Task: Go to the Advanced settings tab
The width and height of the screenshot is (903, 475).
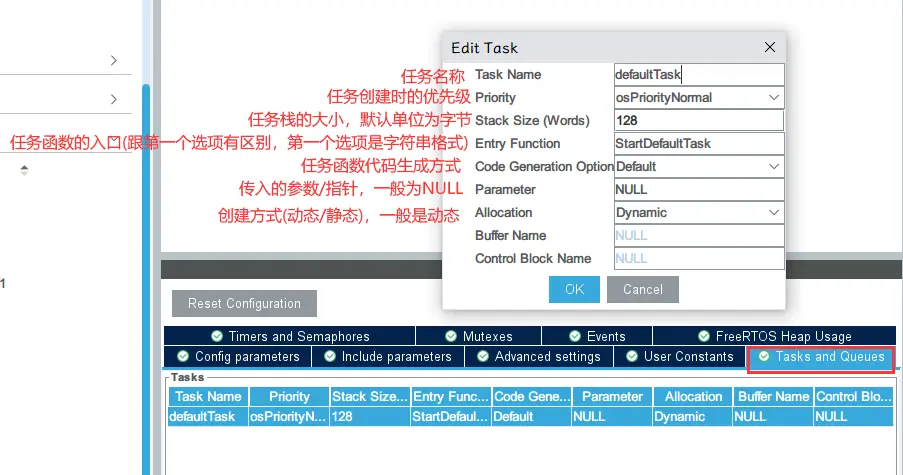Action: 538,356
